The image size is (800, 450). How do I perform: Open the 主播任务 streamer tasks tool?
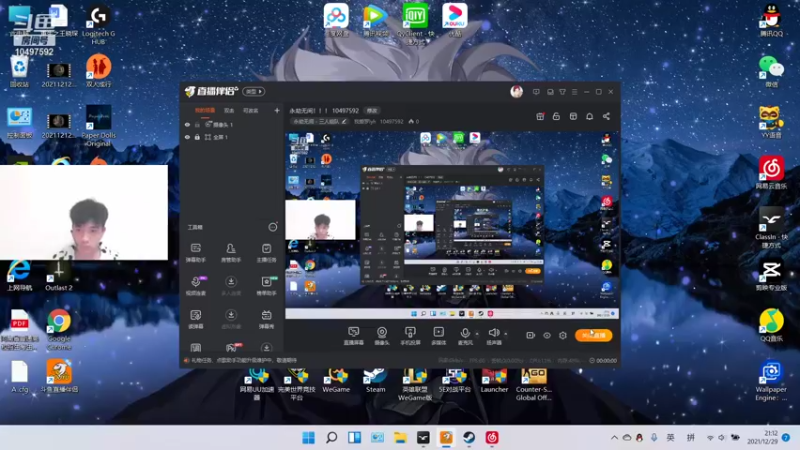[266, 253]
